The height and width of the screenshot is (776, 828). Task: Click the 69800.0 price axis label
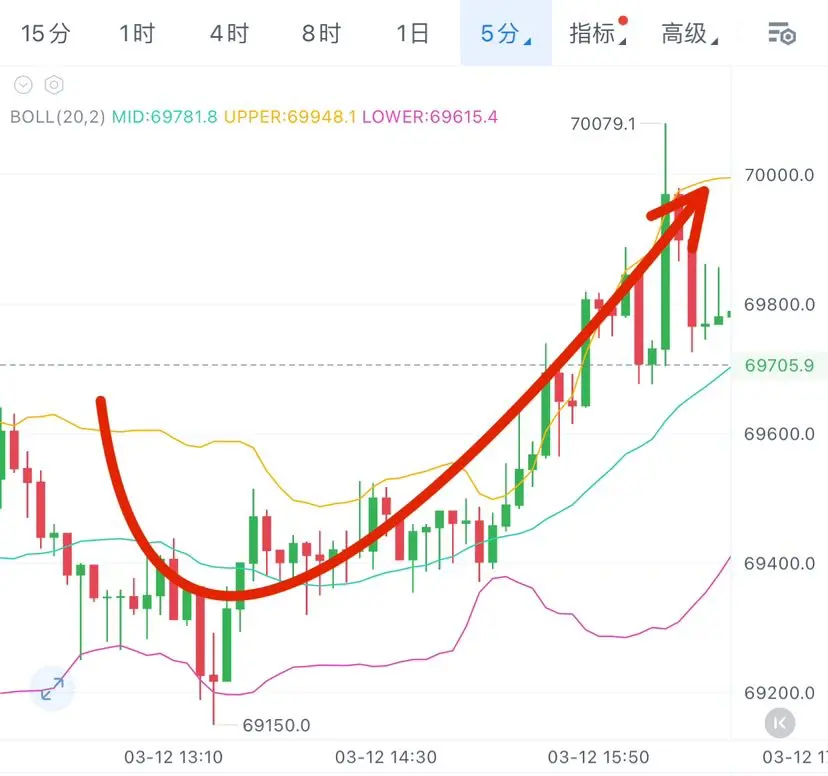[x=779, y=304]
